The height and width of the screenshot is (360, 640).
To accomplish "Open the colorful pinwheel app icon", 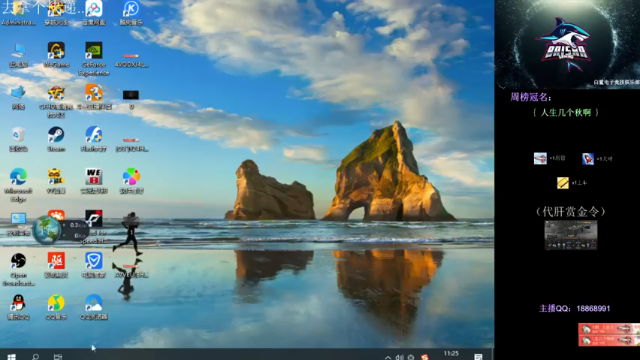I will 131,181.
